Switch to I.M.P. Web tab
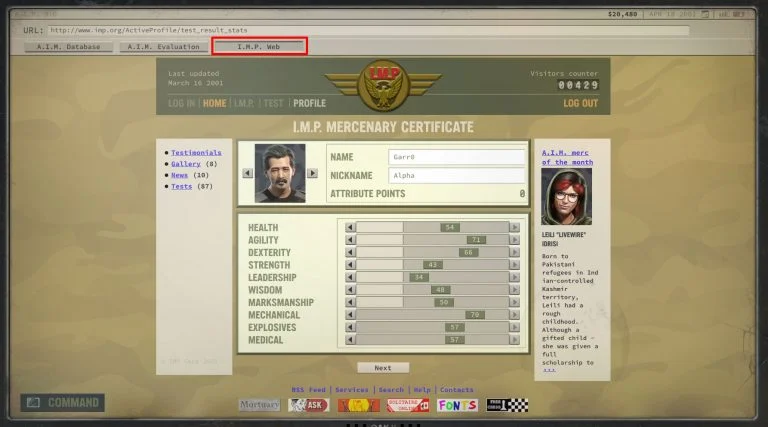The height and width of the screenshot is (427, 768). pyautogui.click(x=259, y=47)
